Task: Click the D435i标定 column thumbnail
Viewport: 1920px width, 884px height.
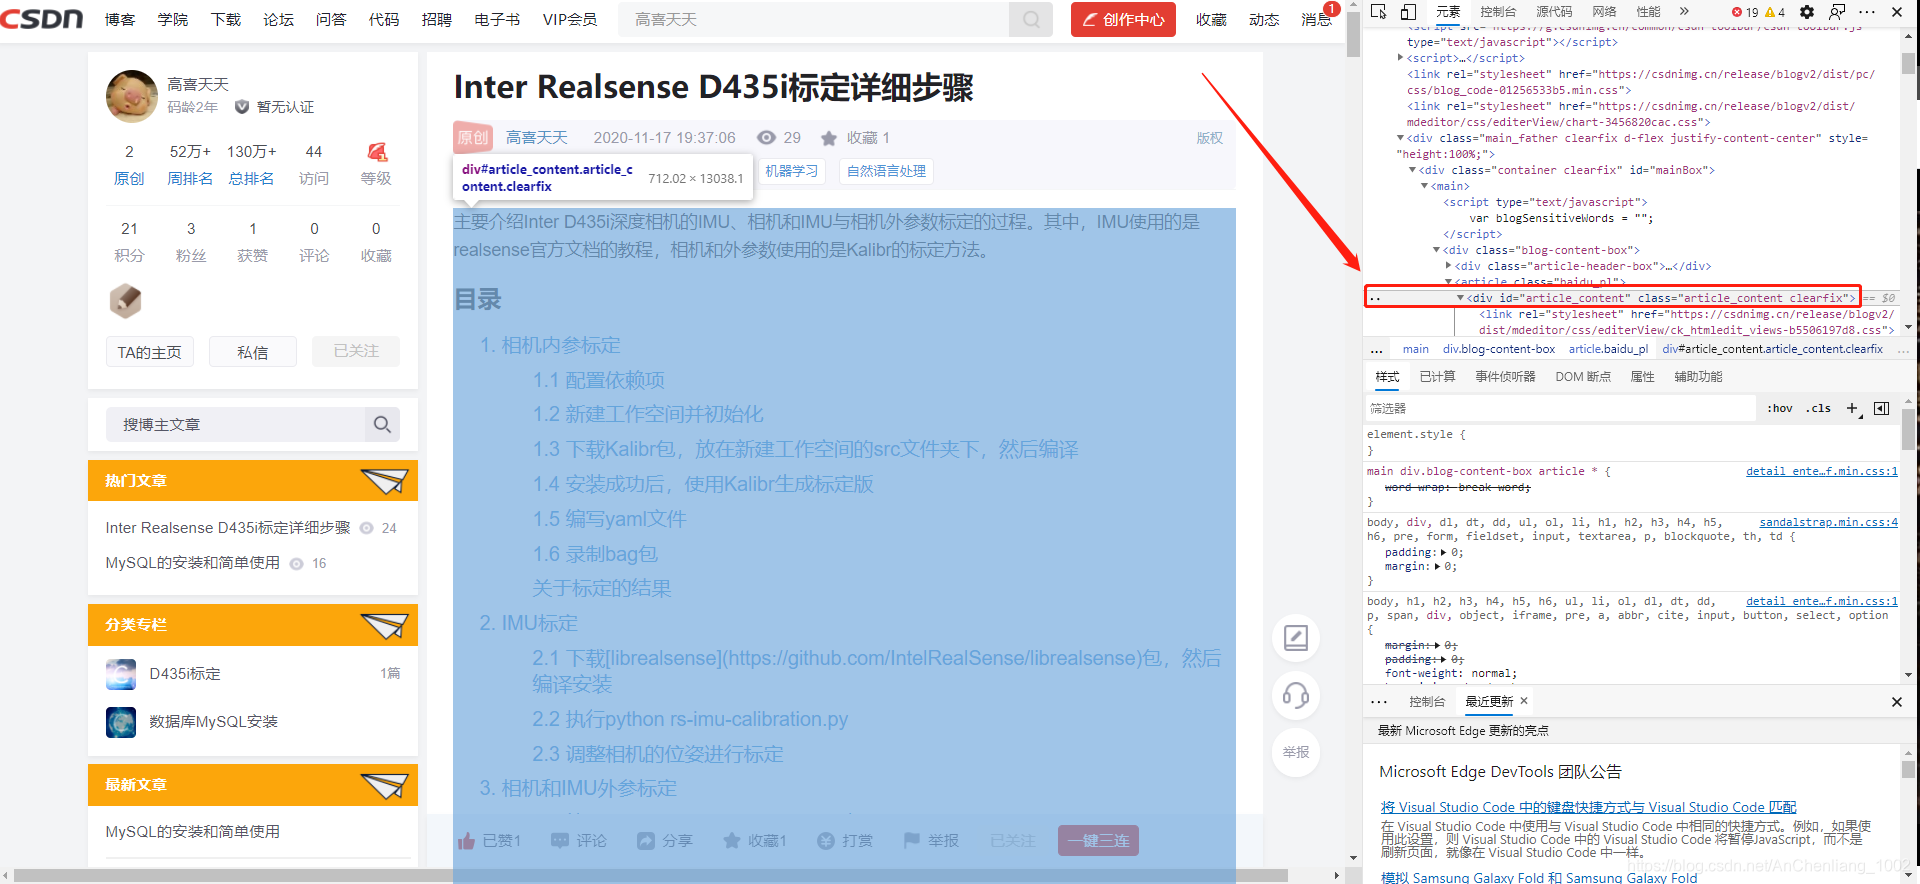Action: click(x=121, y=674)
